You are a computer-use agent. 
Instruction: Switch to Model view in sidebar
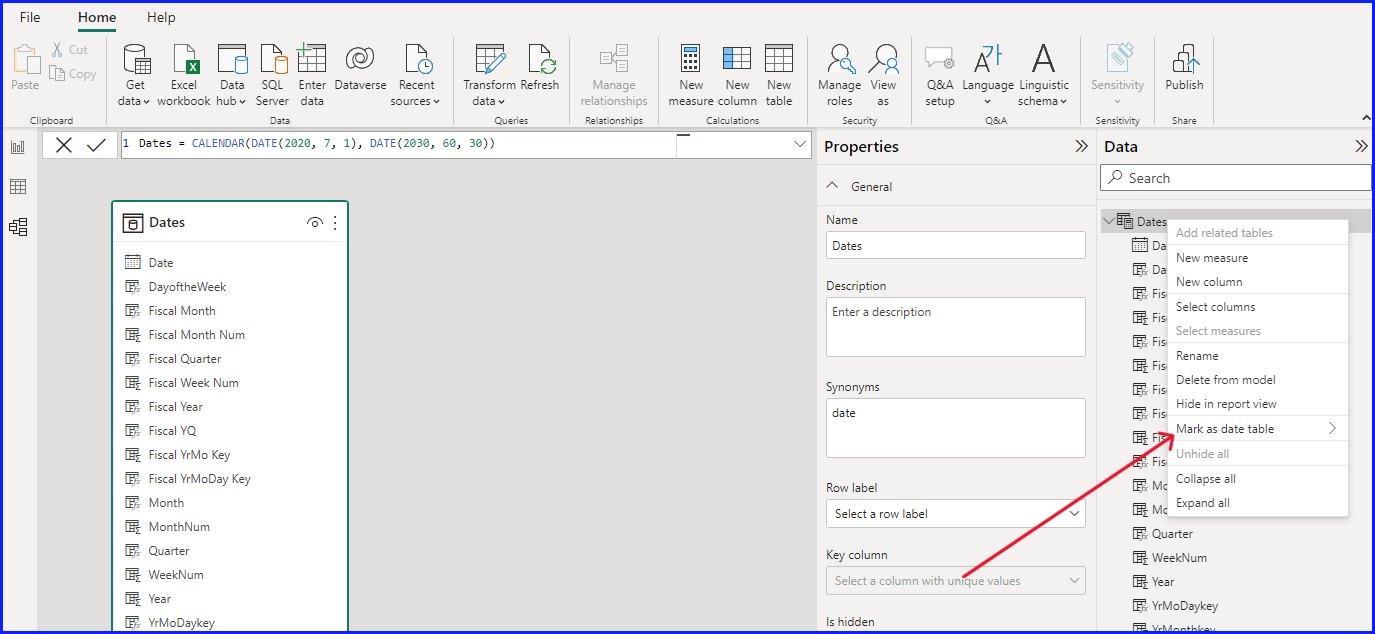point(18,227)
